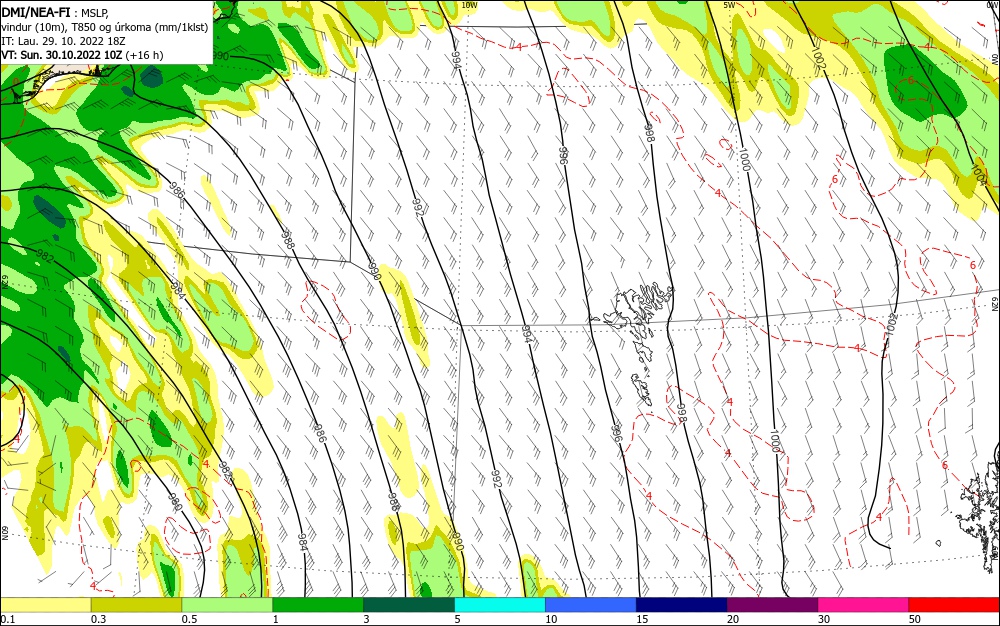Viewport: 1000px width, 626px height.
Task: Pick the light green 0.5–1 legend swatch
Action: tap(227, 605)
